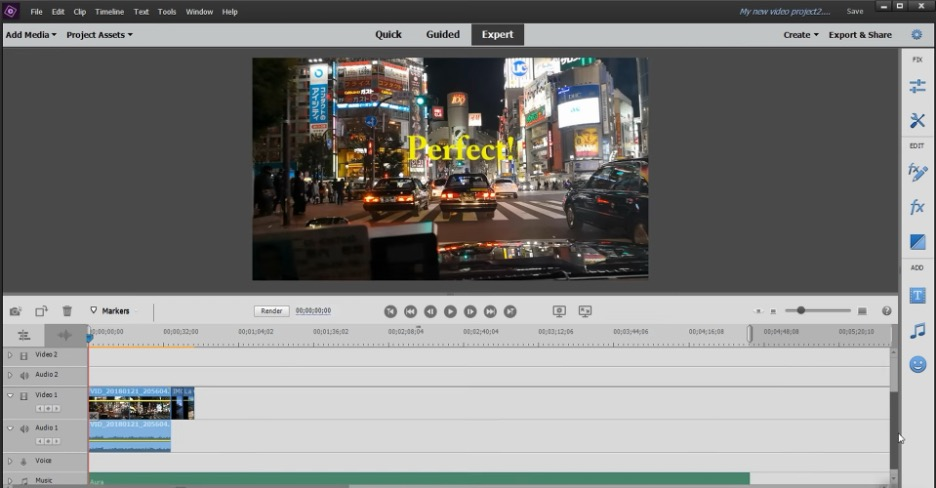Go to next edit point button
This screenshot has width=936, height=488.
point(510,311)
